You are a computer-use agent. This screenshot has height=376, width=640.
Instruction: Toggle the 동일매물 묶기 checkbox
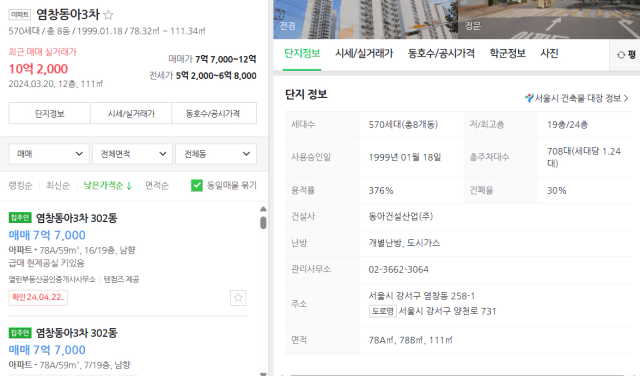(197, 185)
